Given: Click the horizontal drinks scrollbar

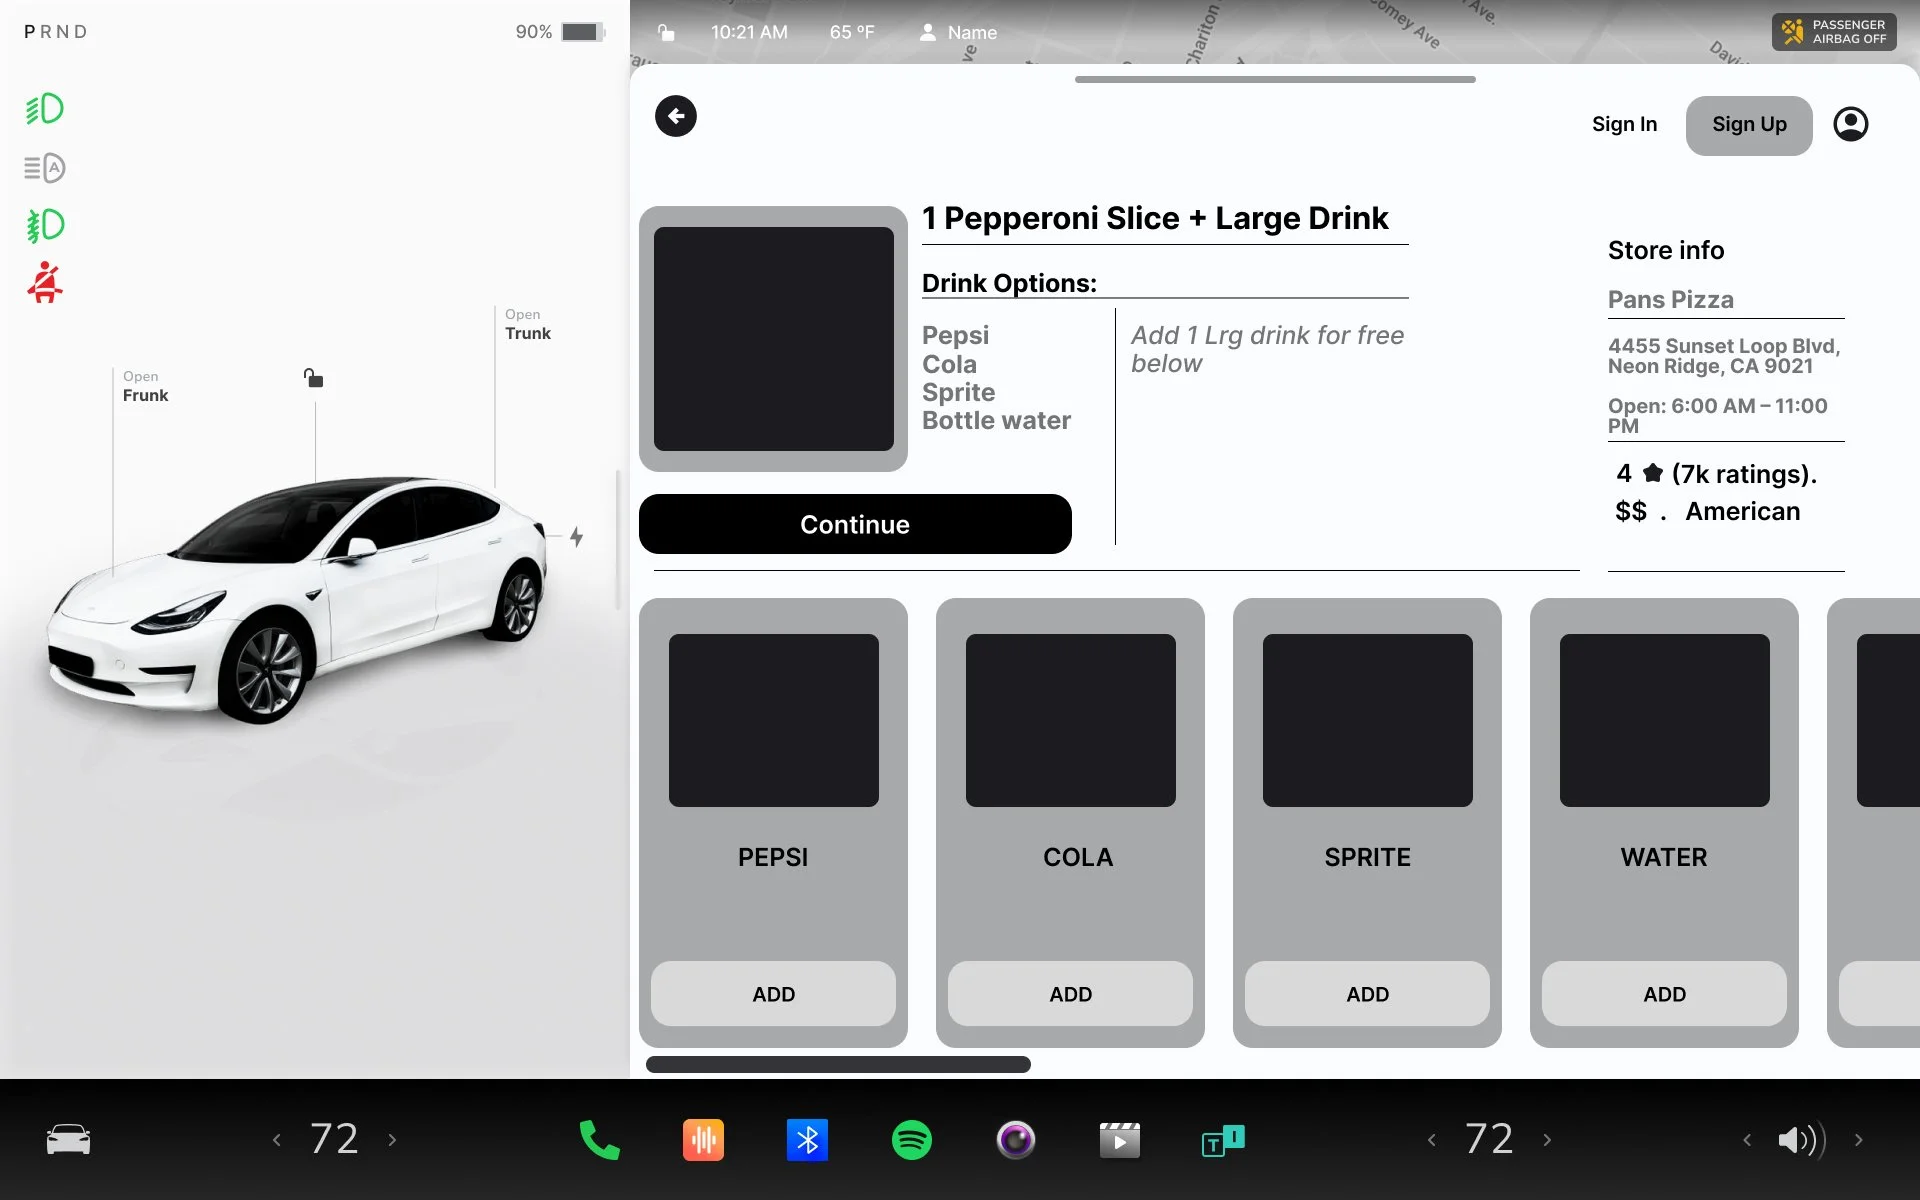Looking at the screenshot, I should [838, 1064].
